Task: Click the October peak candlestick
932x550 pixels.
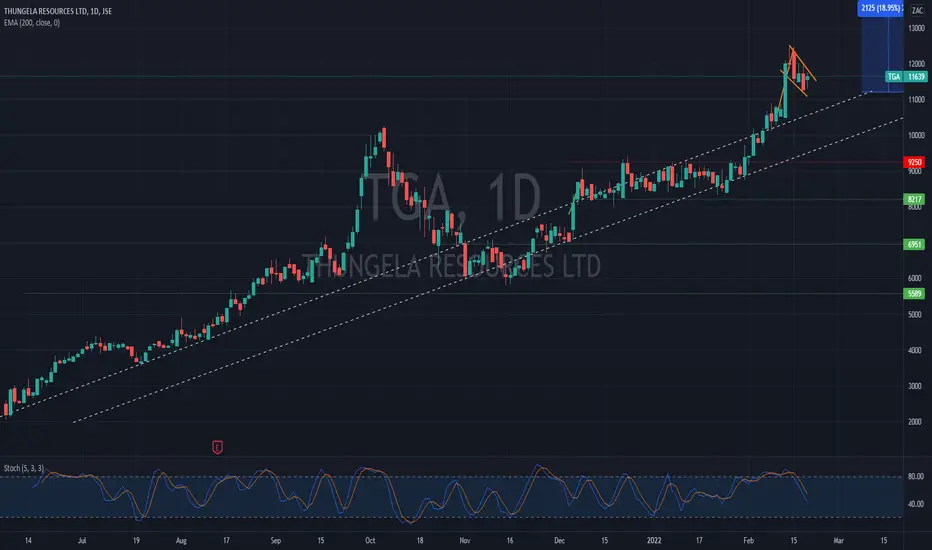Action: (x=384, y=138)
